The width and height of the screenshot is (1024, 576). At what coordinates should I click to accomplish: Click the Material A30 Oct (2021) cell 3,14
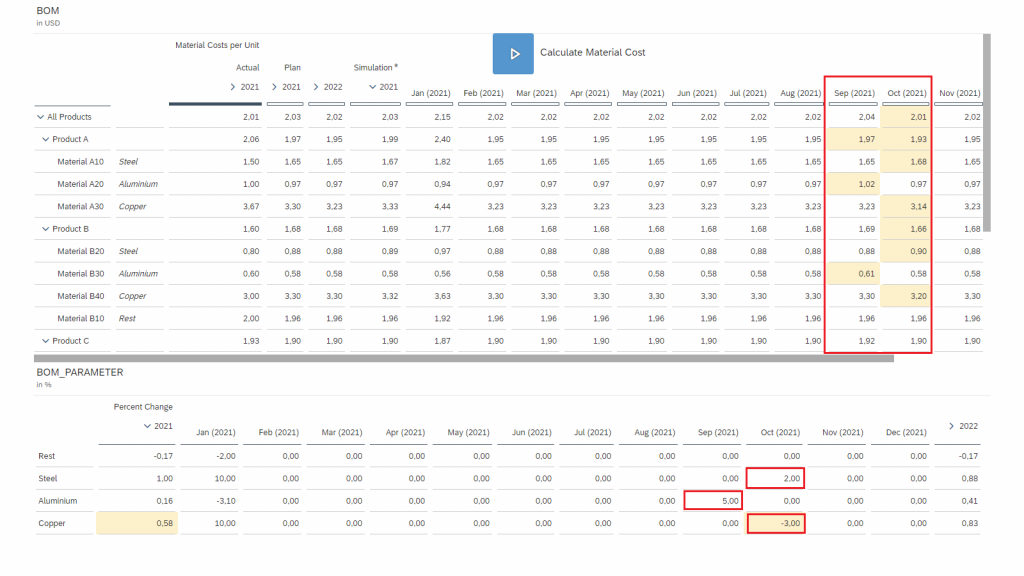click(904, 206)
